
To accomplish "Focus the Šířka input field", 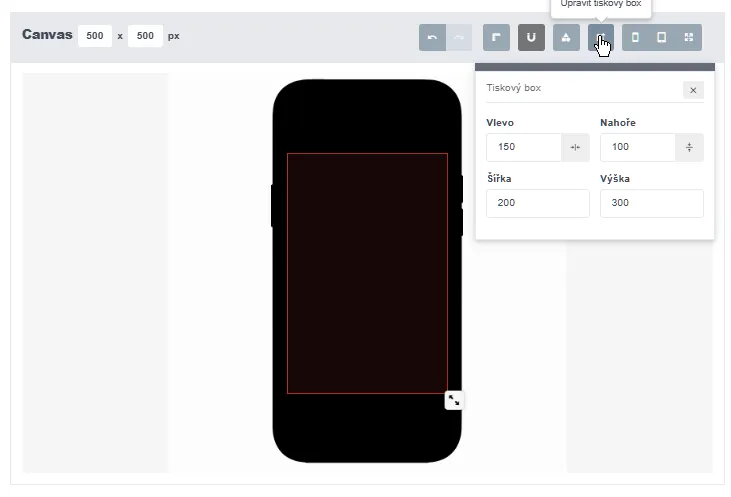I will pos(538,203).
